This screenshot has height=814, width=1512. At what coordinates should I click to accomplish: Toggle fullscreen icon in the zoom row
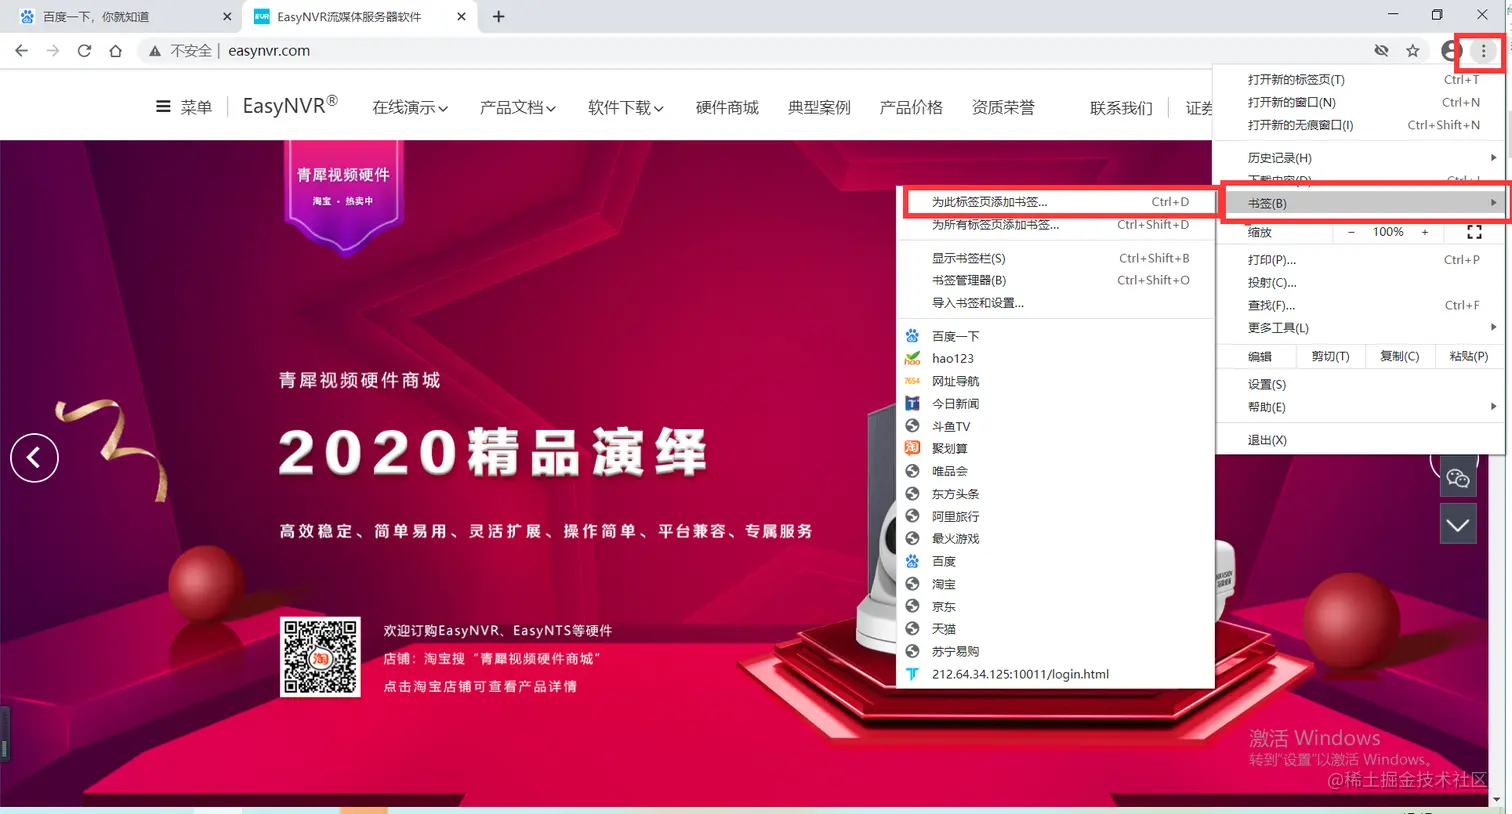pos(1474,232)
